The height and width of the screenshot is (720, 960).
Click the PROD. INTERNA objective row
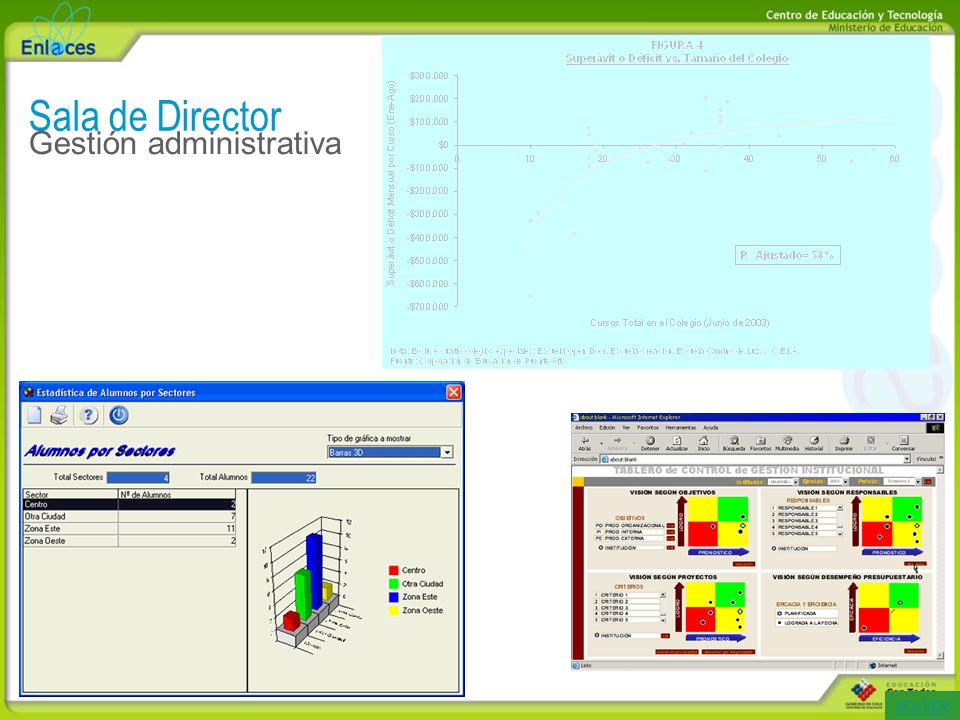point(630,532)
